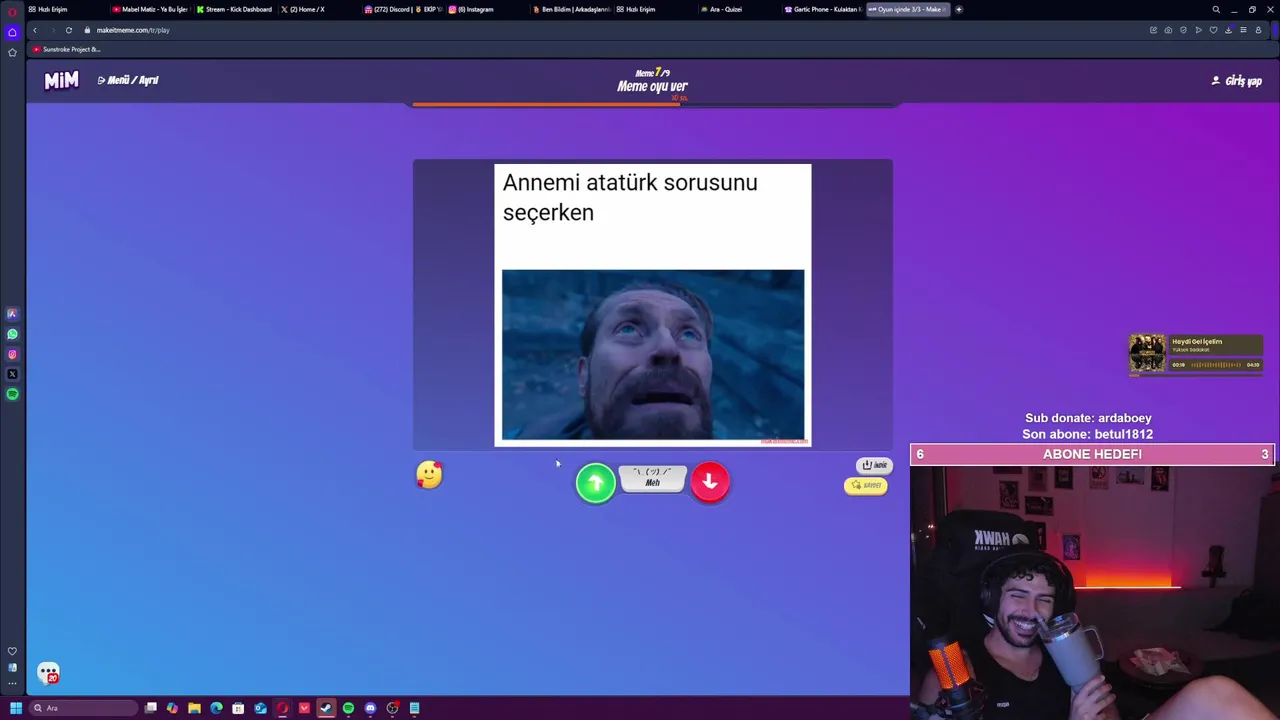
Task: Upvote the meme with green arrow
Action: [595, 483]
